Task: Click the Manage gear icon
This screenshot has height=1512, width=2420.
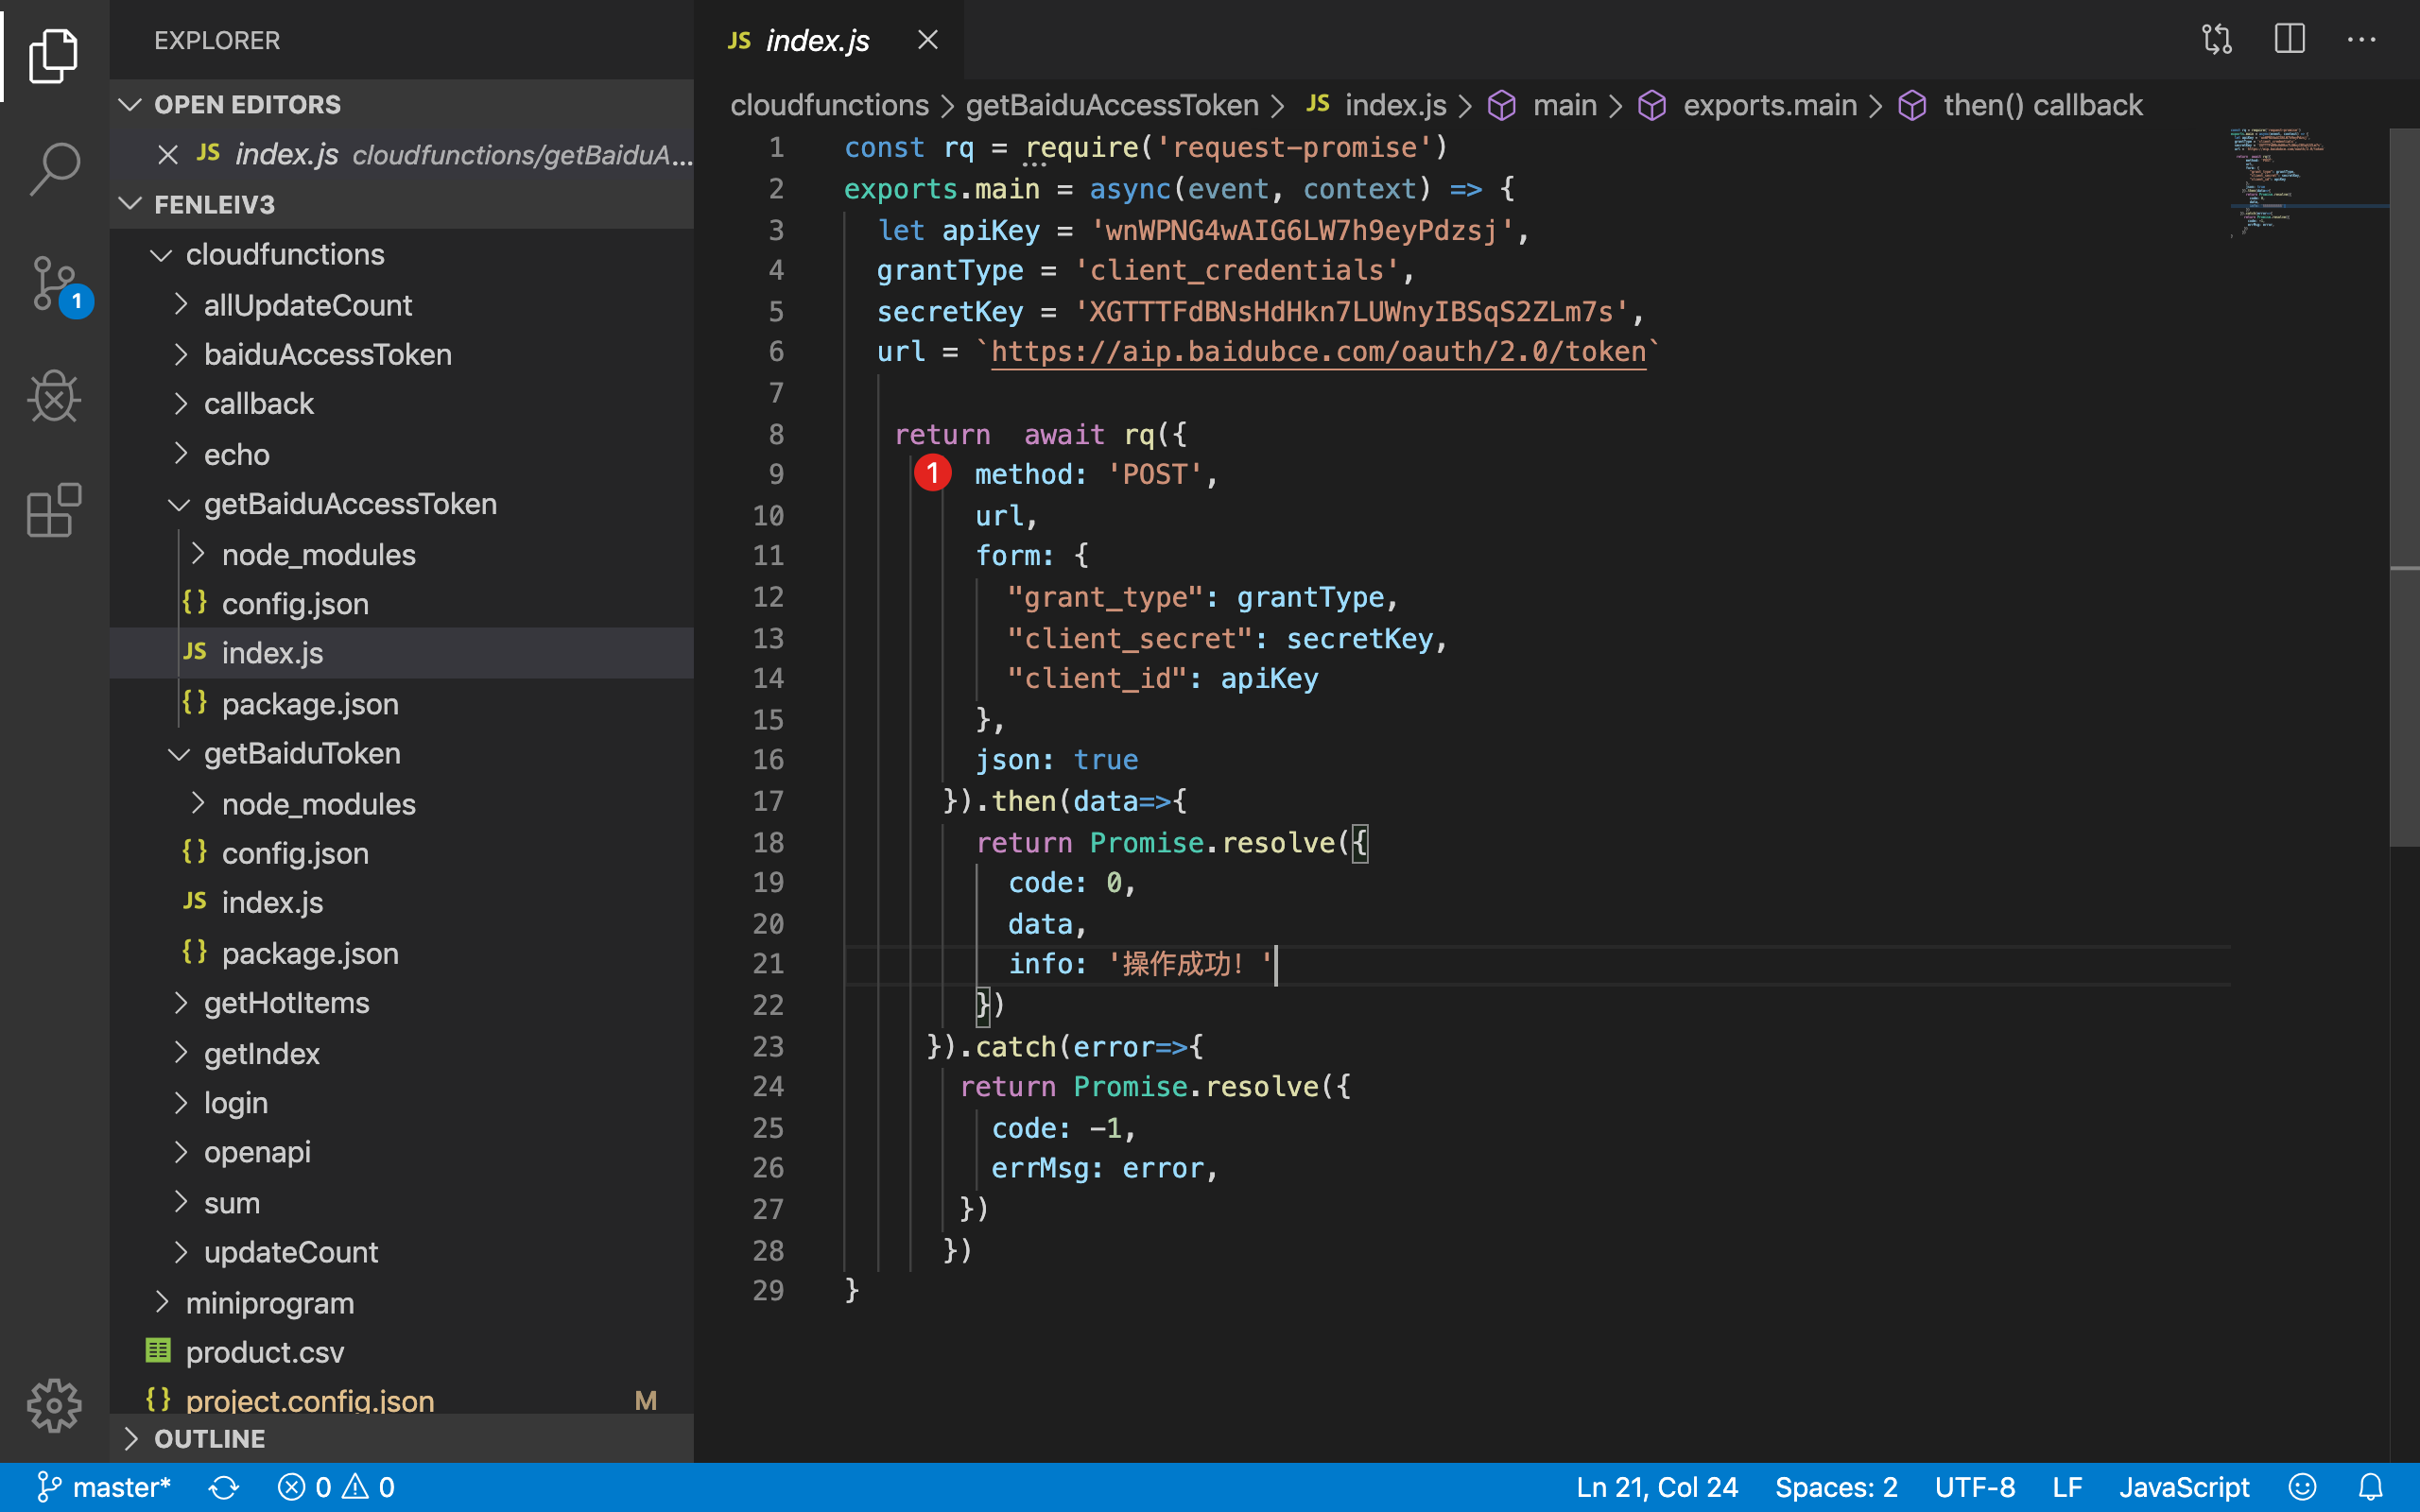Action: (54, 1405)
